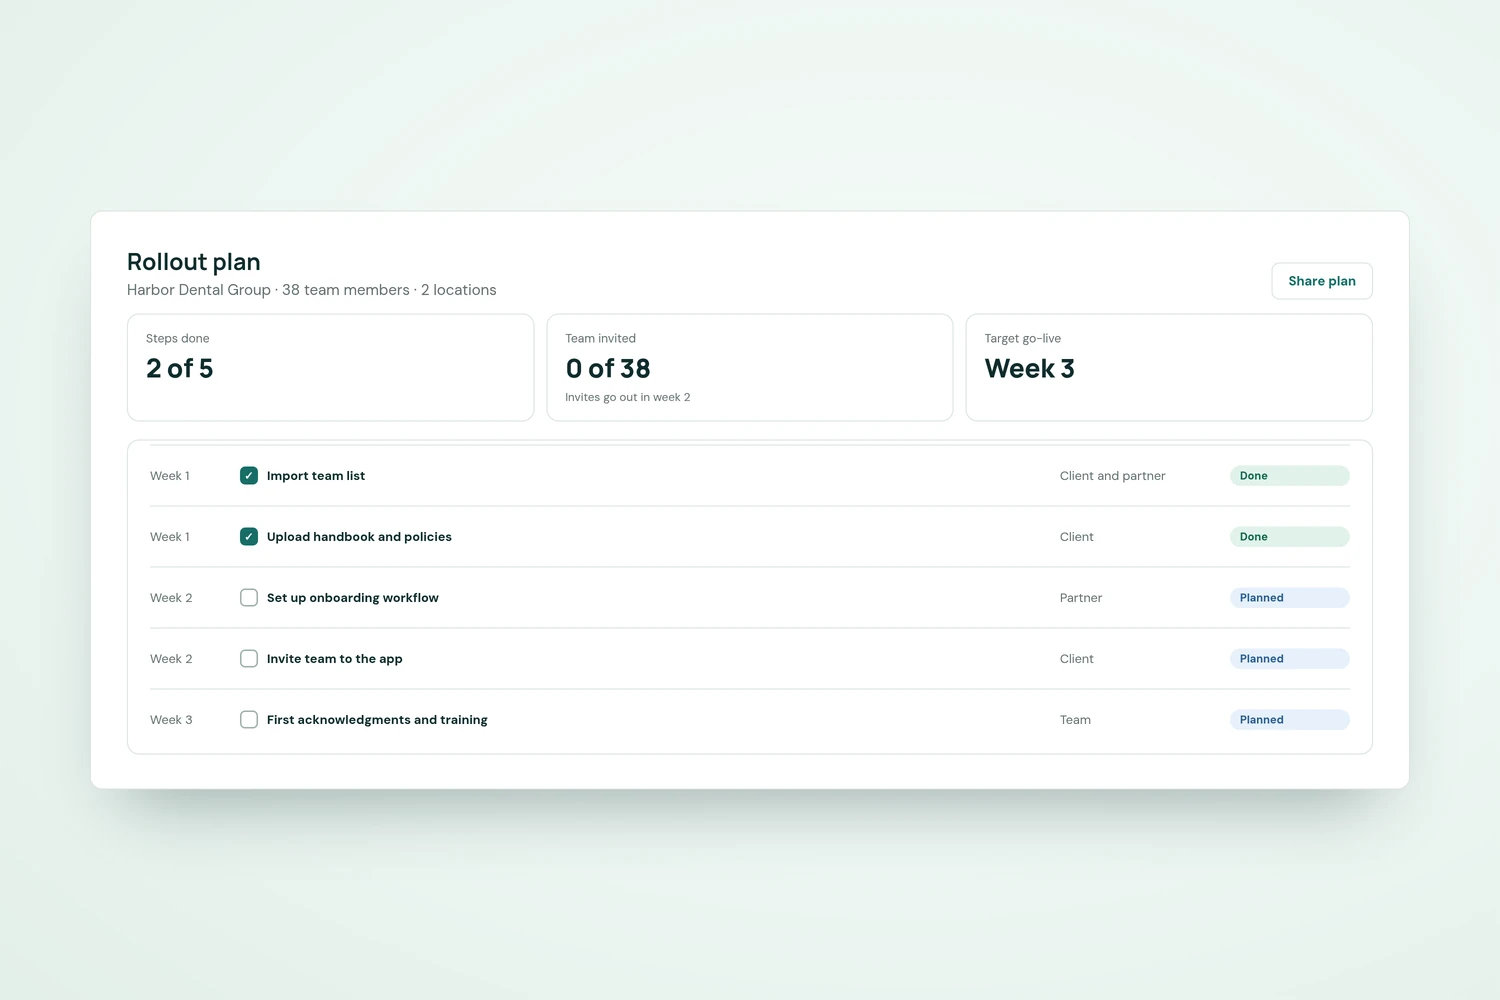Click Client owner in Upload handbook row
Viewport: 1500px width, 1000px height.
coord(1077,537)
